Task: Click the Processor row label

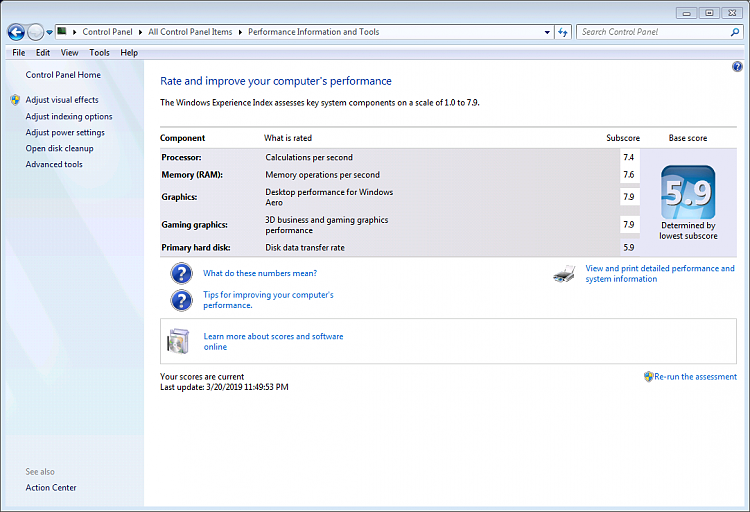Action: 181,157
